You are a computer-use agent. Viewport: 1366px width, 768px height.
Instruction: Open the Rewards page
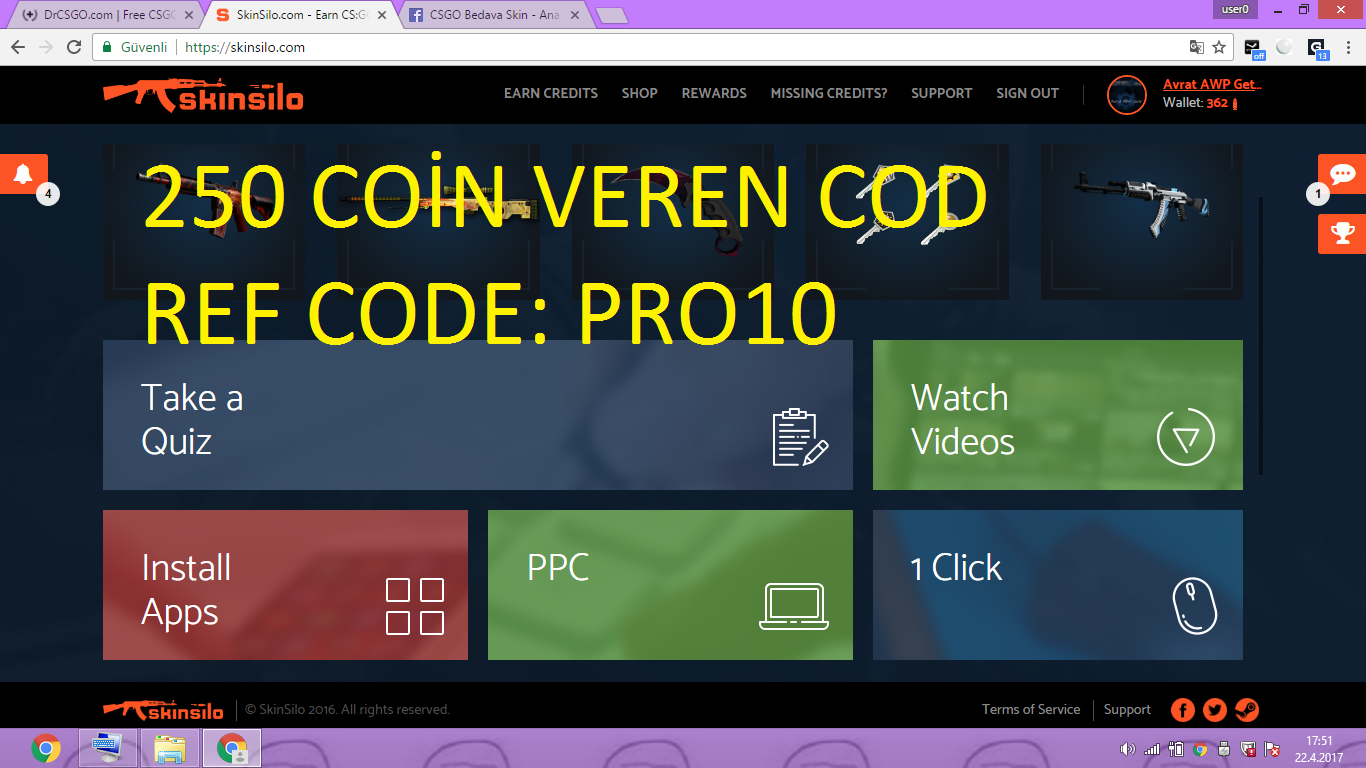coord(714,93)
